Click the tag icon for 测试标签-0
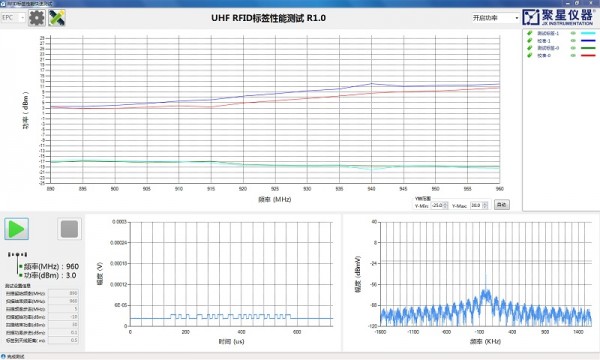 [530, 48]
